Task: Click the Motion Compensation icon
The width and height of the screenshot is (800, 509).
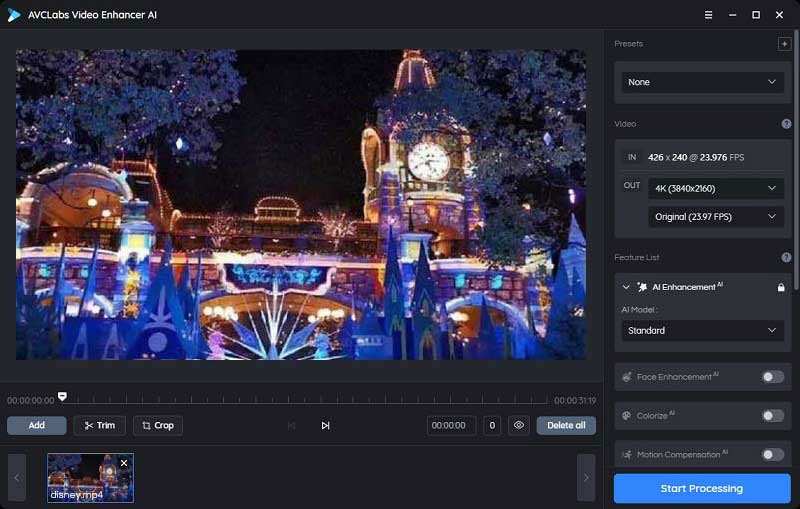Action: pyautogui.click(x=627, y=454)
